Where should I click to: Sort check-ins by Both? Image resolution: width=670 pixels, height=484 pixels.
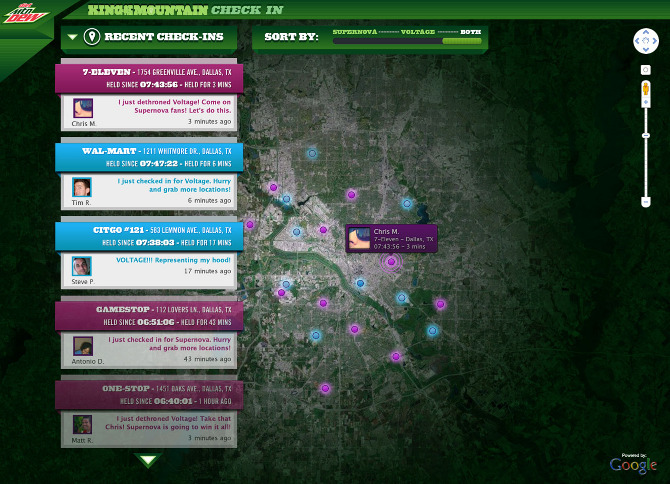470,32
